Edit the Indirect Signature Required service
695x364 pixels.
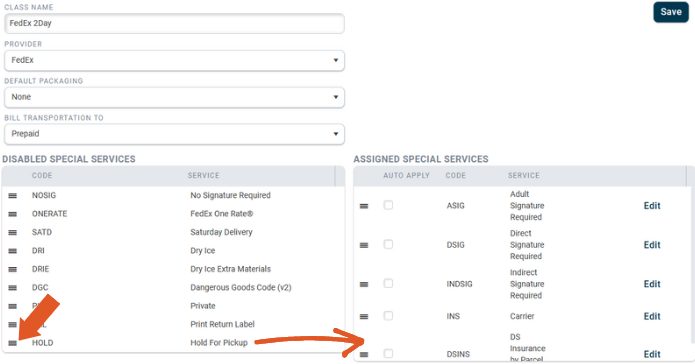click(652, 284)
